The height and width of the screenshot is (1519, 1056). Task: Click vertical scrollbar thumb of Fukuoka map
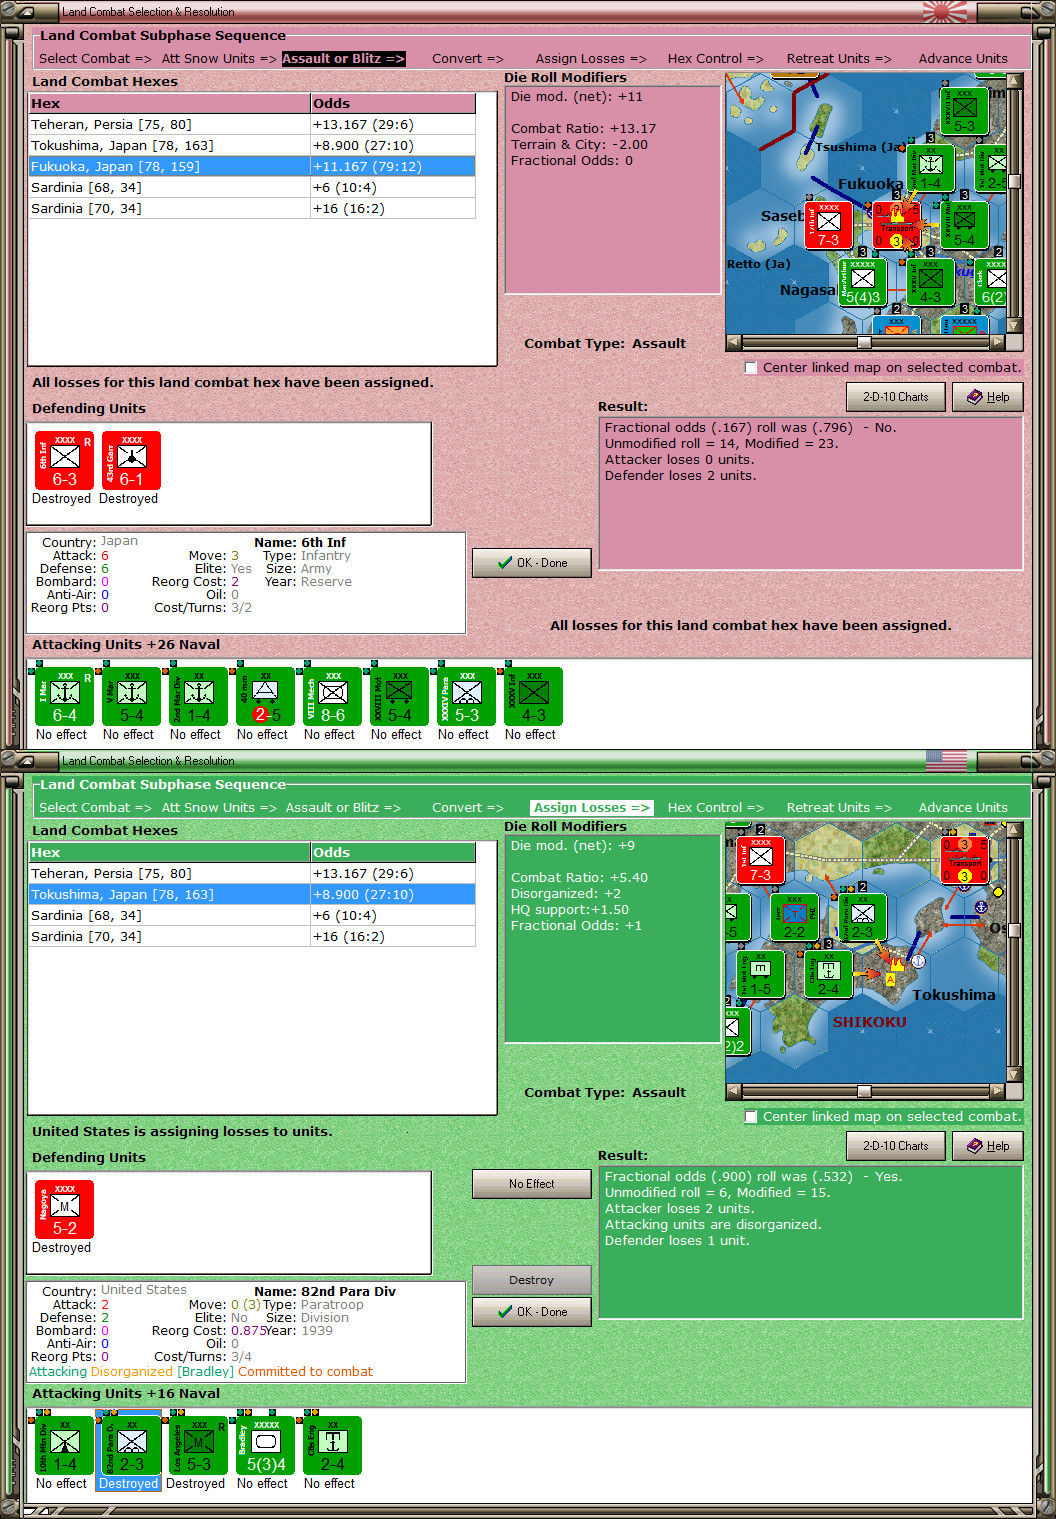coord(1014,181)
